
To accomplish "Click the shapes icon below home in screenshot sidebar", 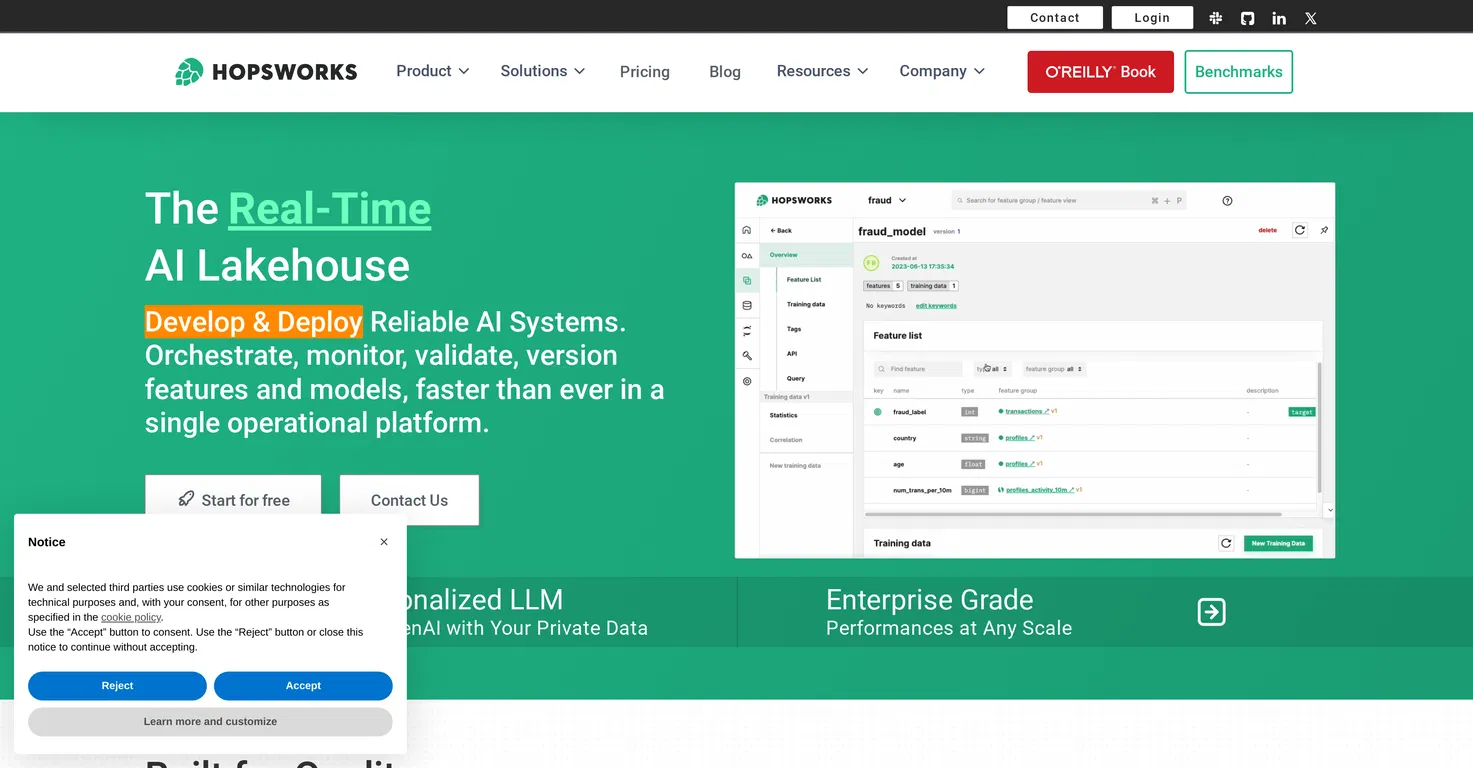I will click(747, 256).
